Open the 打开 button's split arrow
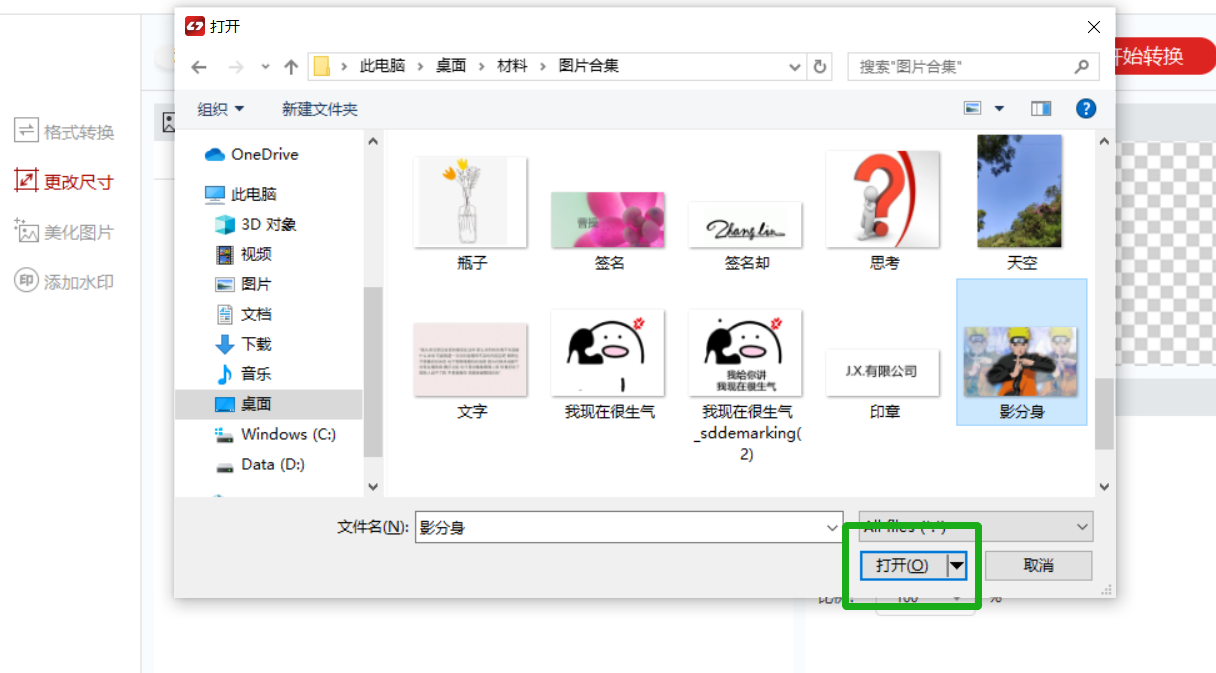Image resolution: width=1216 pixels, height=673 pixels. (x=957, y=565)
